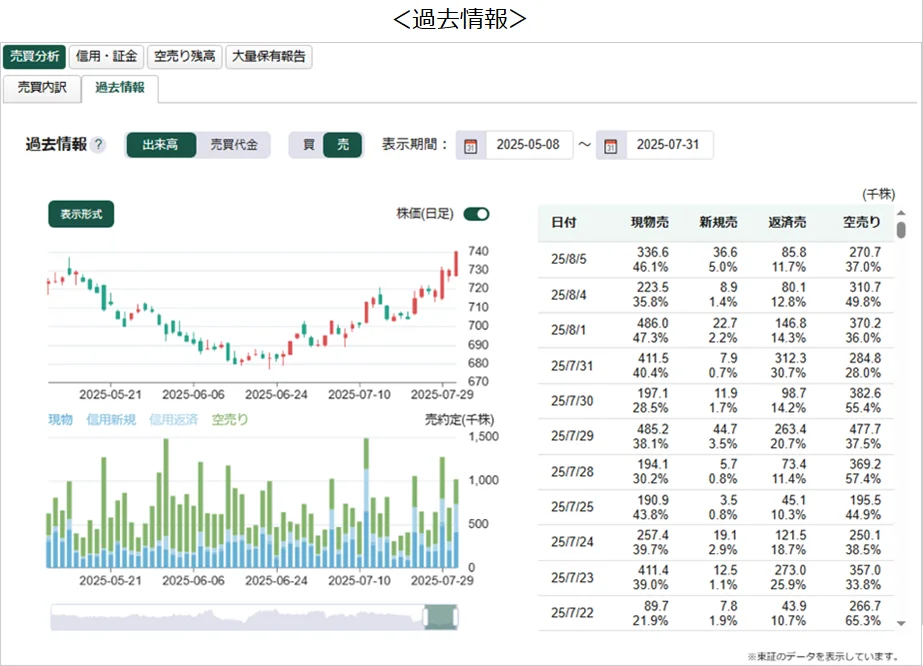Viewport: 923px width, 666px height.
Task: Select the 25/7/23 table row date
Action: (572, 578)
